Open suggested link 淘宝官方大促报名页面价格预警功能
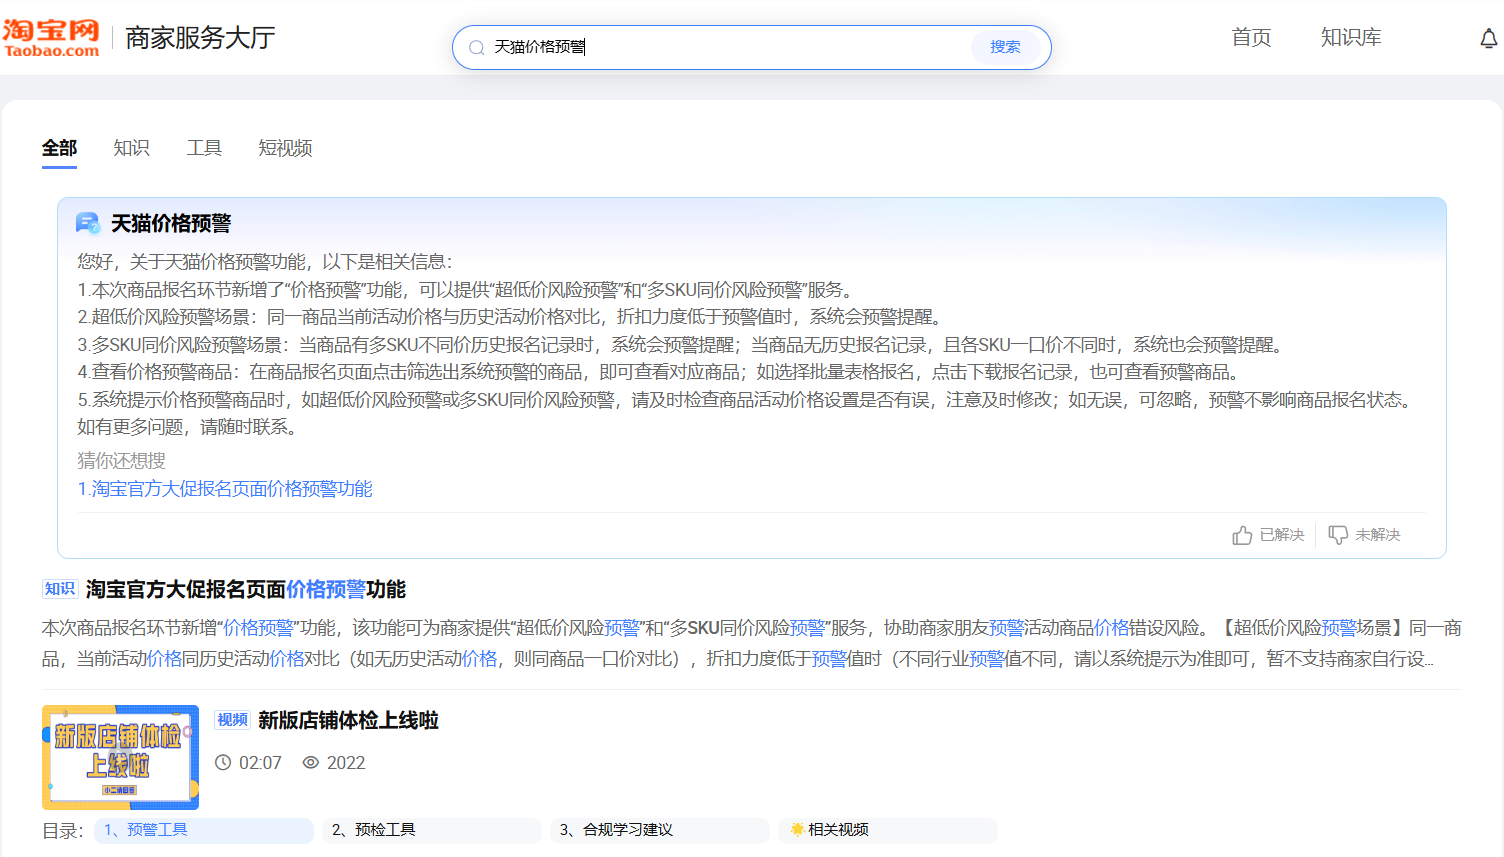 pyautogui.click(x=225, y=489)
